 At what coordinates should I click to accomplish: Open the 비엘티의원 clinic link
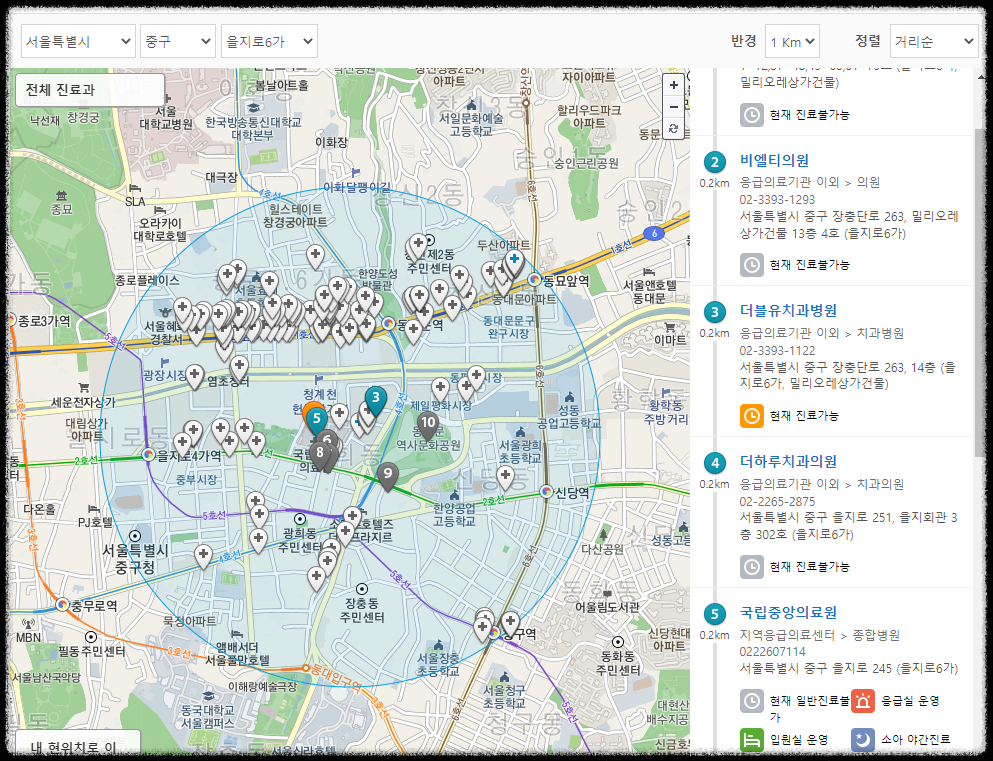pyautogui.click(x=775, y=160)
